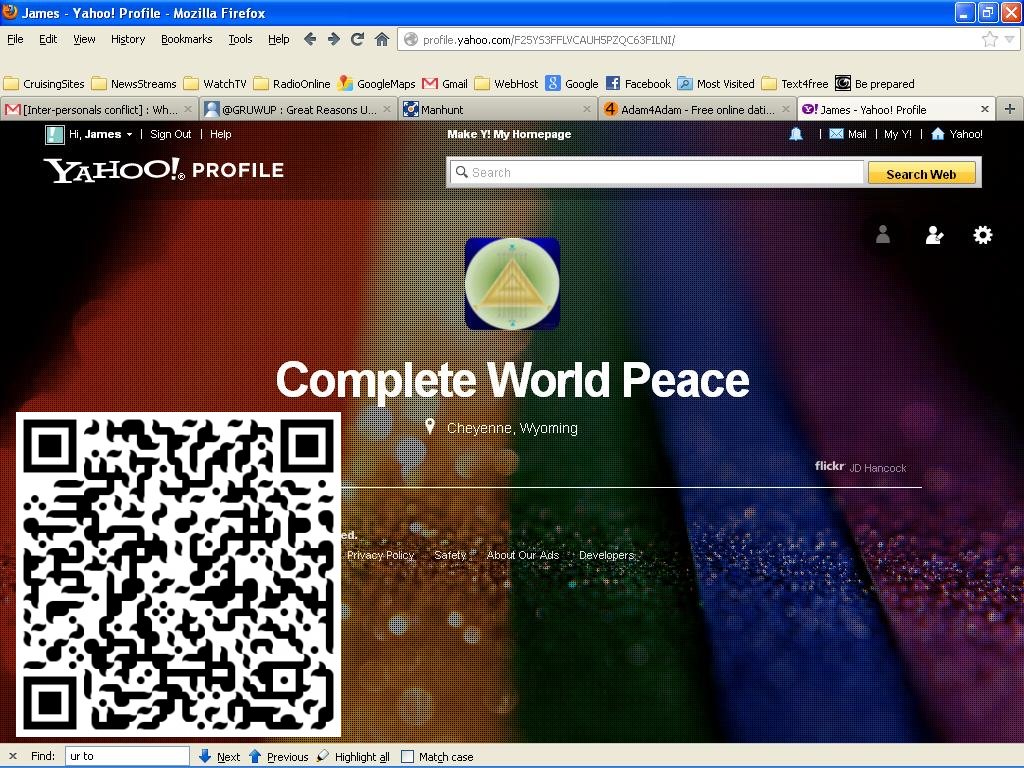Bookmark this page with the star icon

coord(990,39)
